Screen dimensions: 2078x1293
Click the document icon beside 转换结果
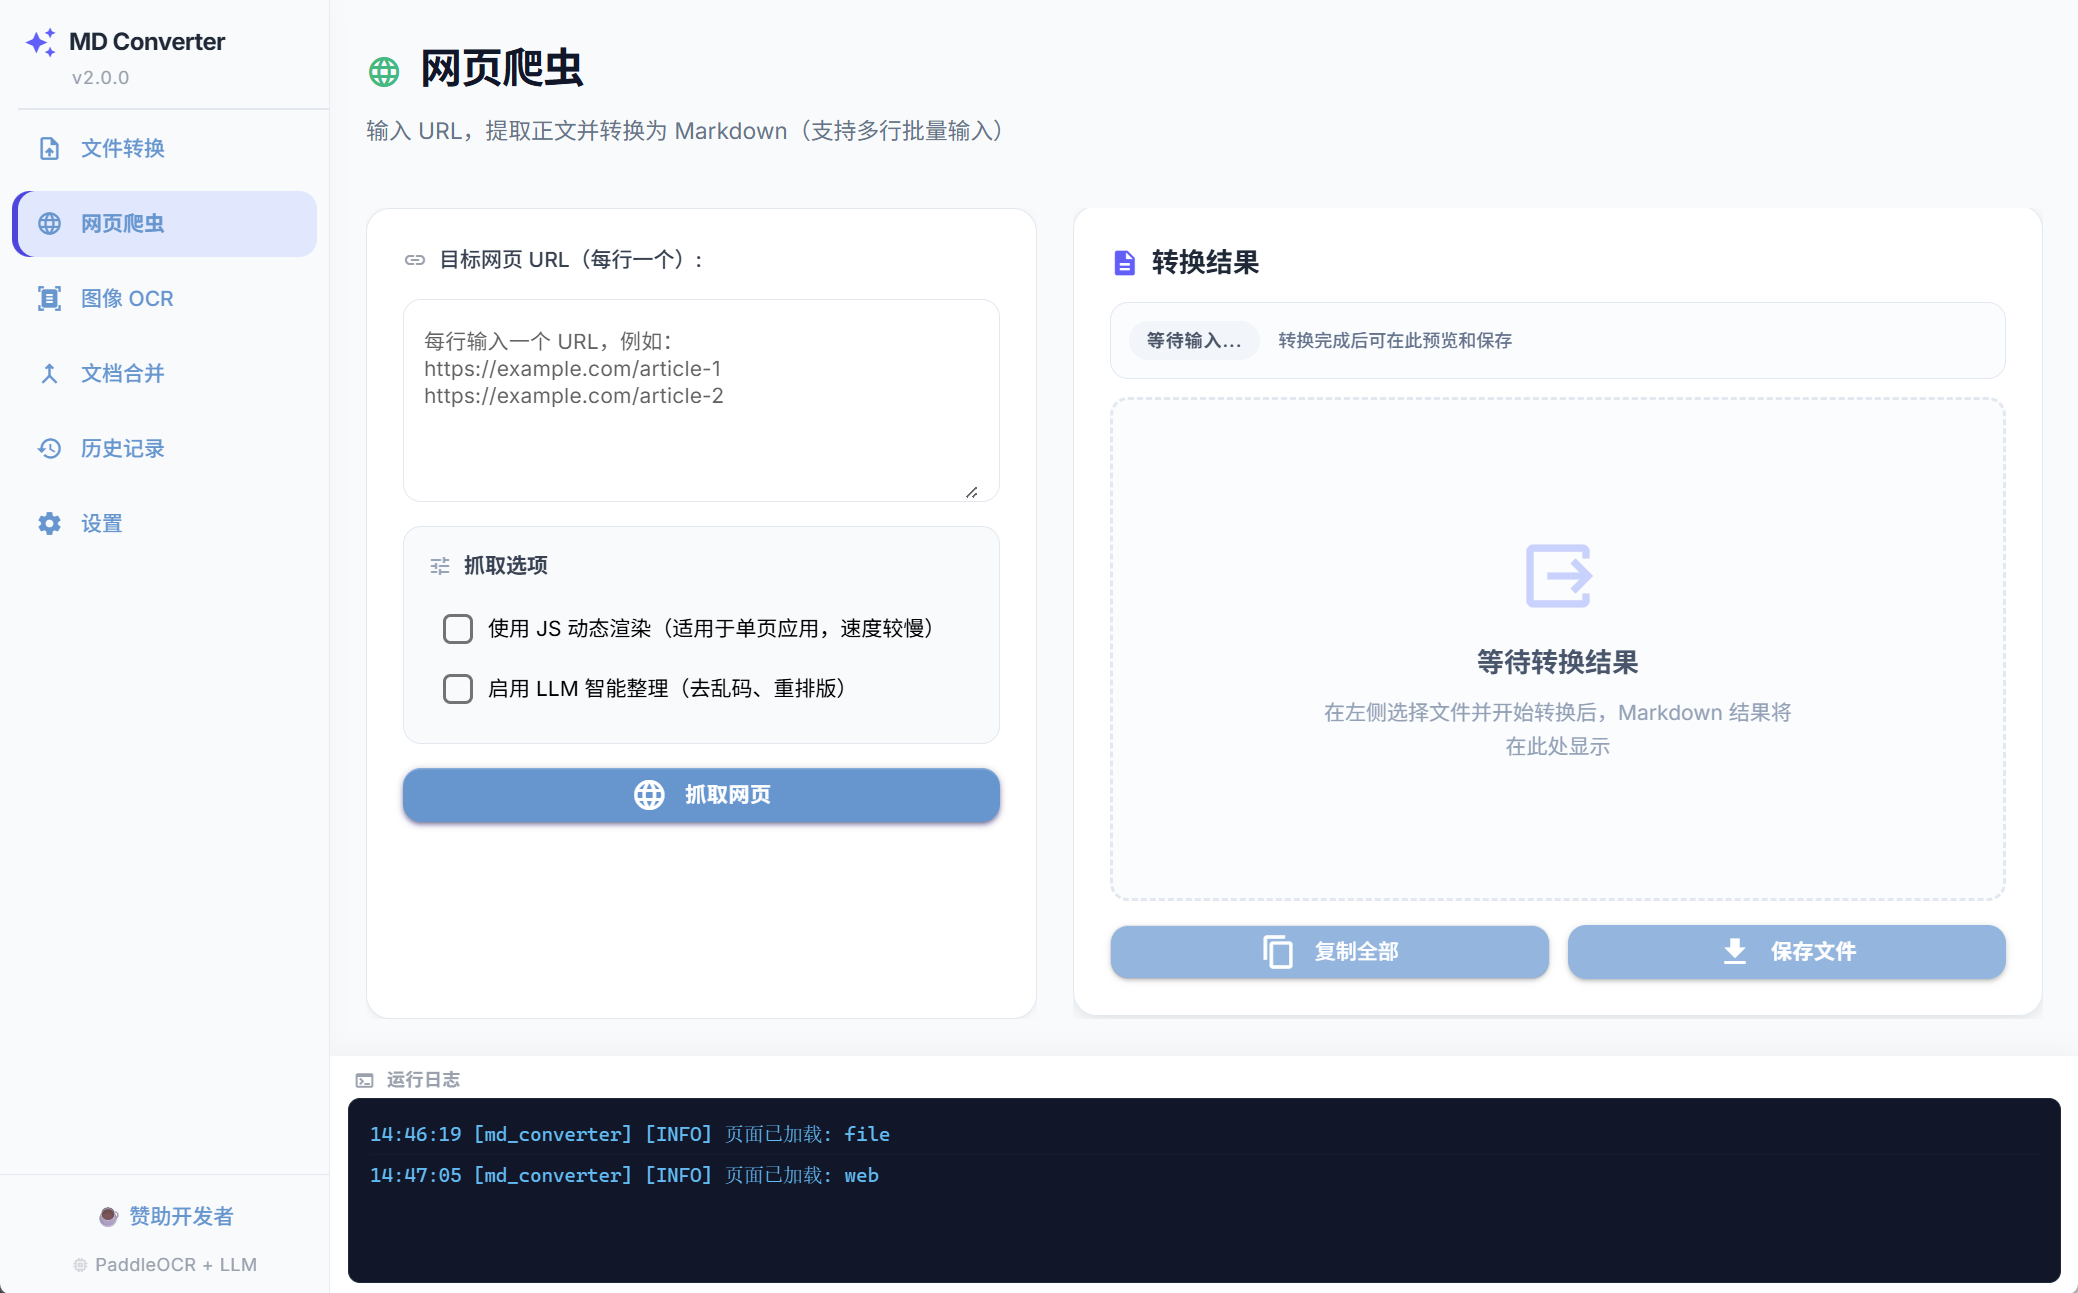coord(1123,263)
